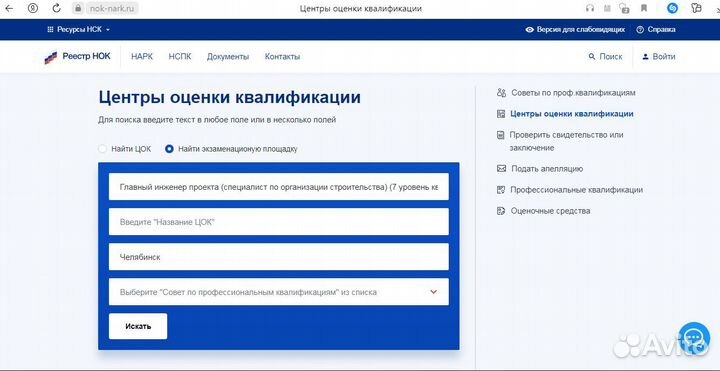Click the Yandex home icon in toolbar
The image size is (720, 371).
[33, 8]
